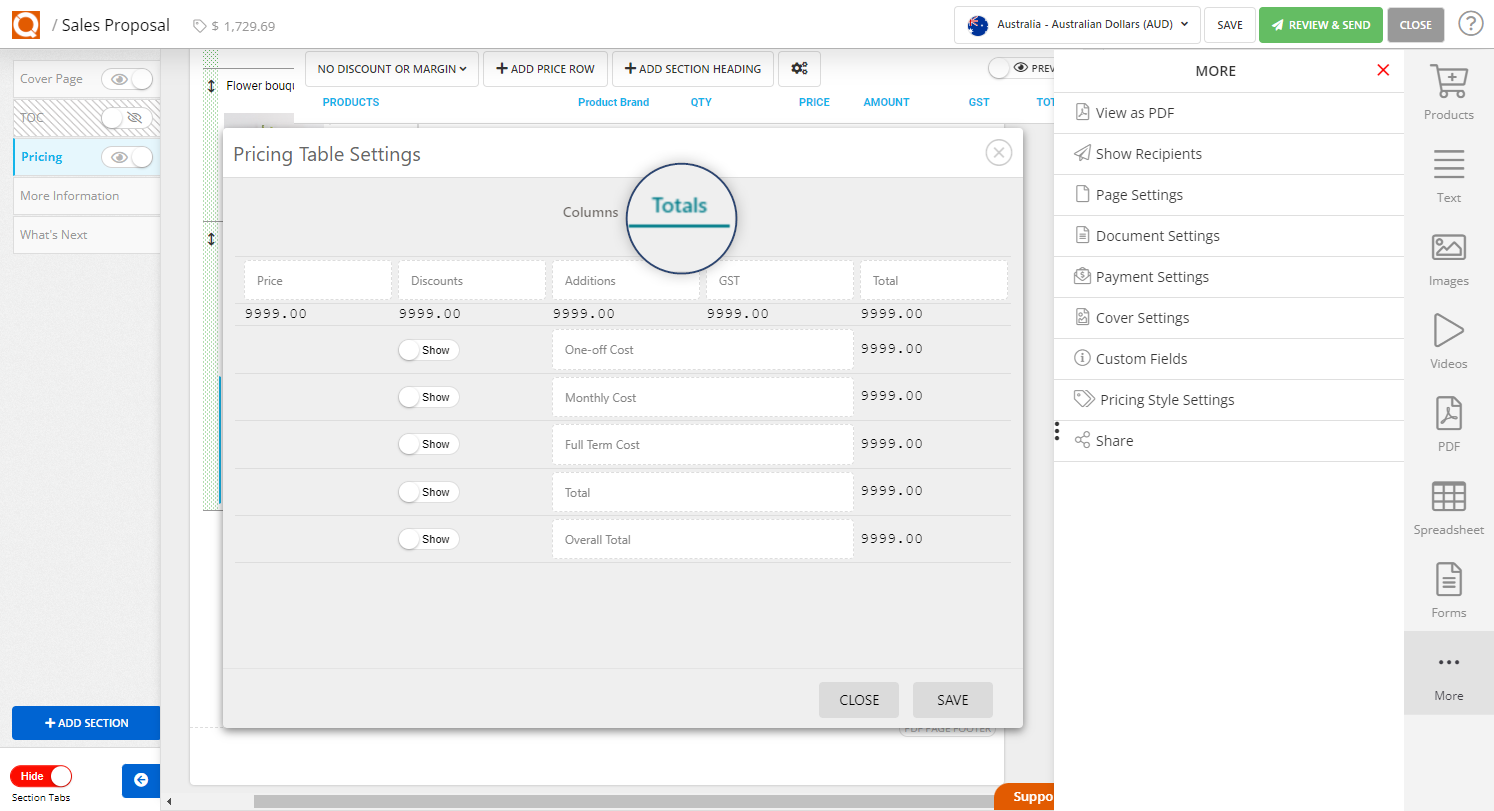
Task: Click the help question mark icon
Action: [x=1470, y=22]
